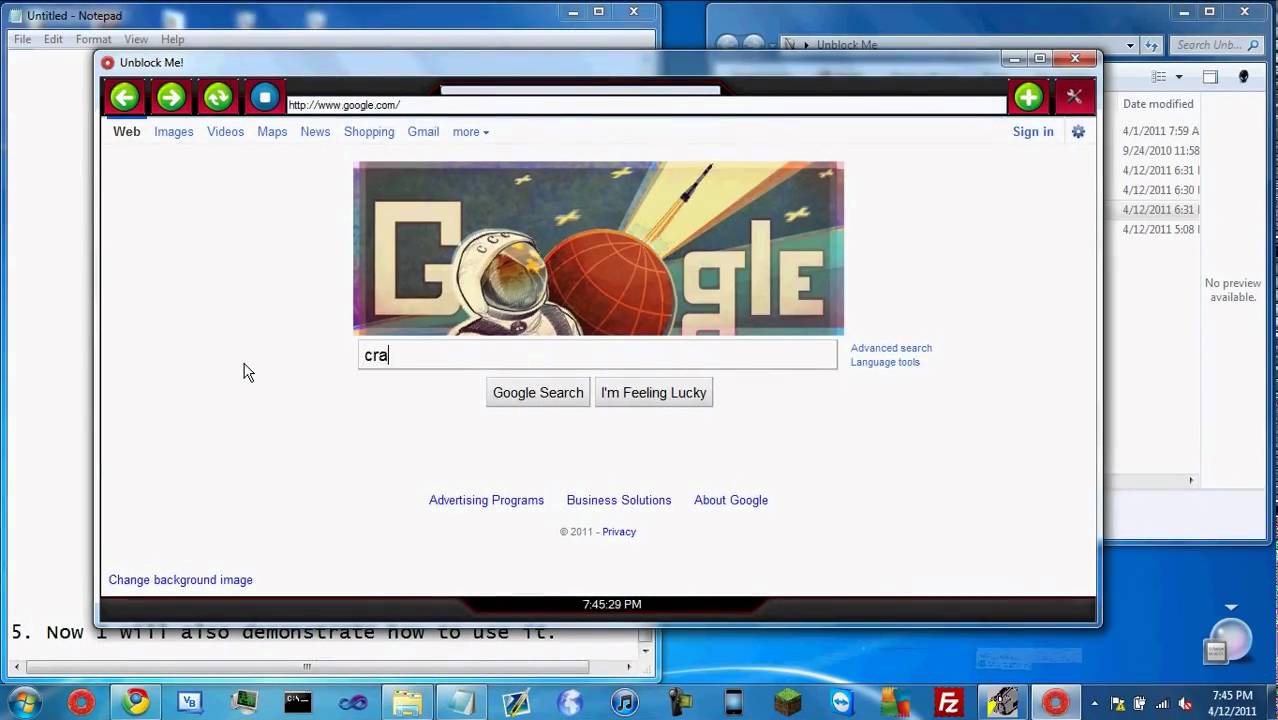Open the View menu in Notepad
This screenshot has width=1278, height=720.
[136, 39]
